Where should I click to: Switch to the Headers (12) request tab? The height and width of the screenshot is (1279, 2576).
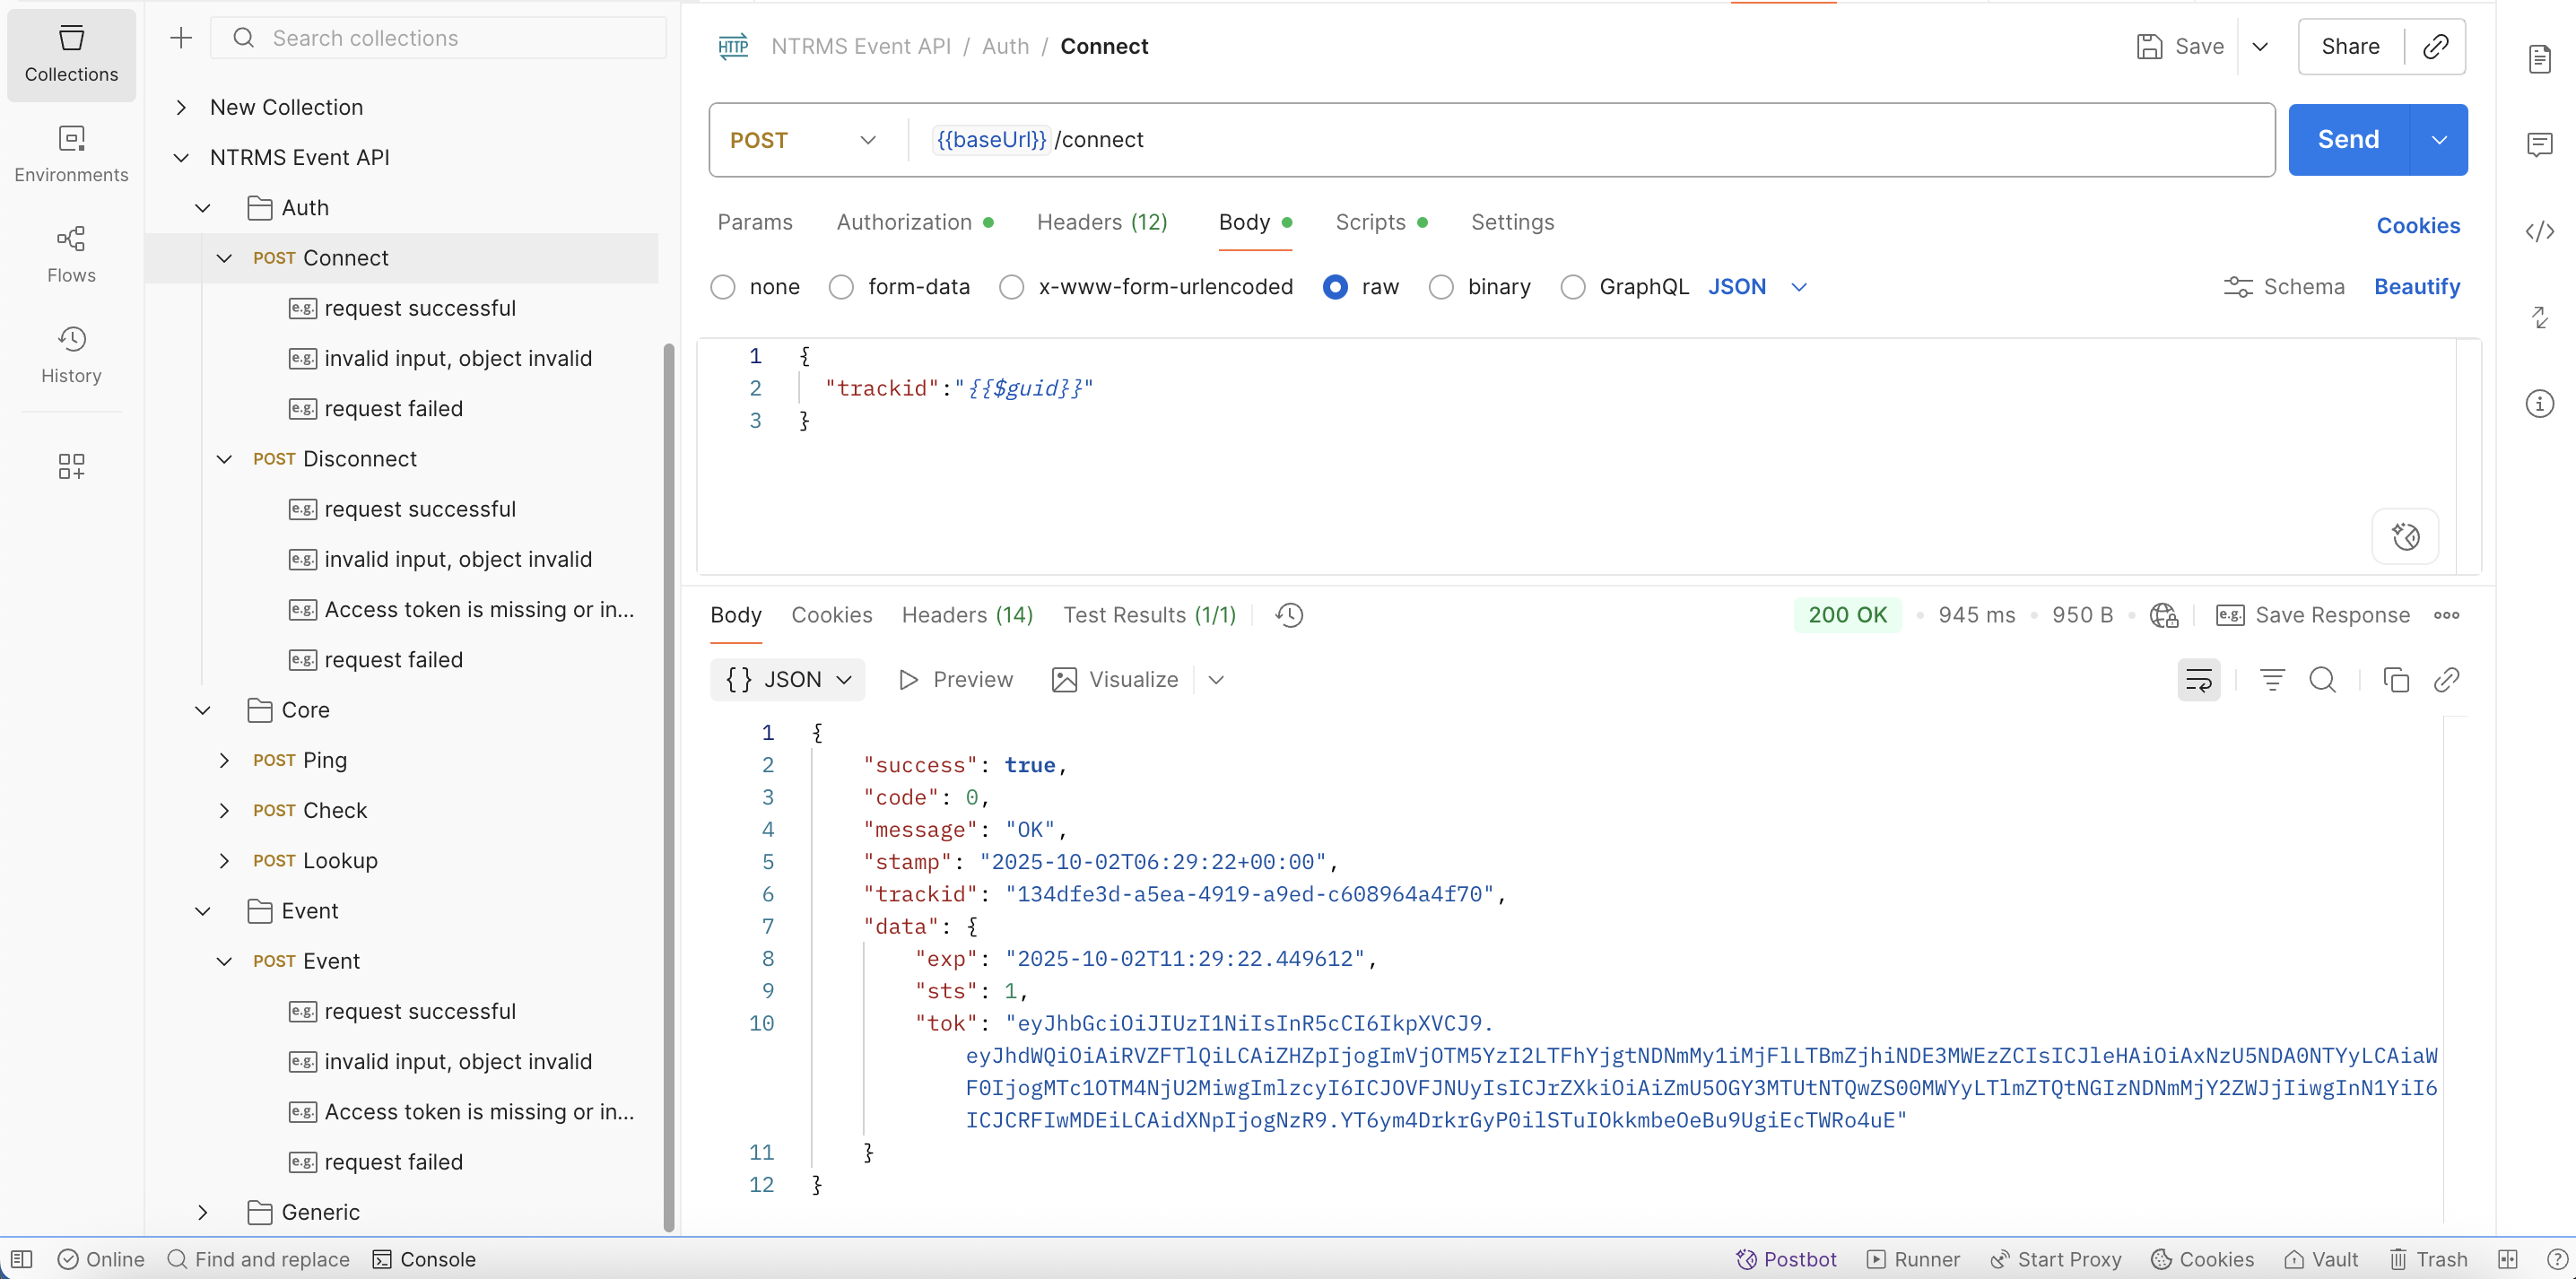pos(1101,222)
